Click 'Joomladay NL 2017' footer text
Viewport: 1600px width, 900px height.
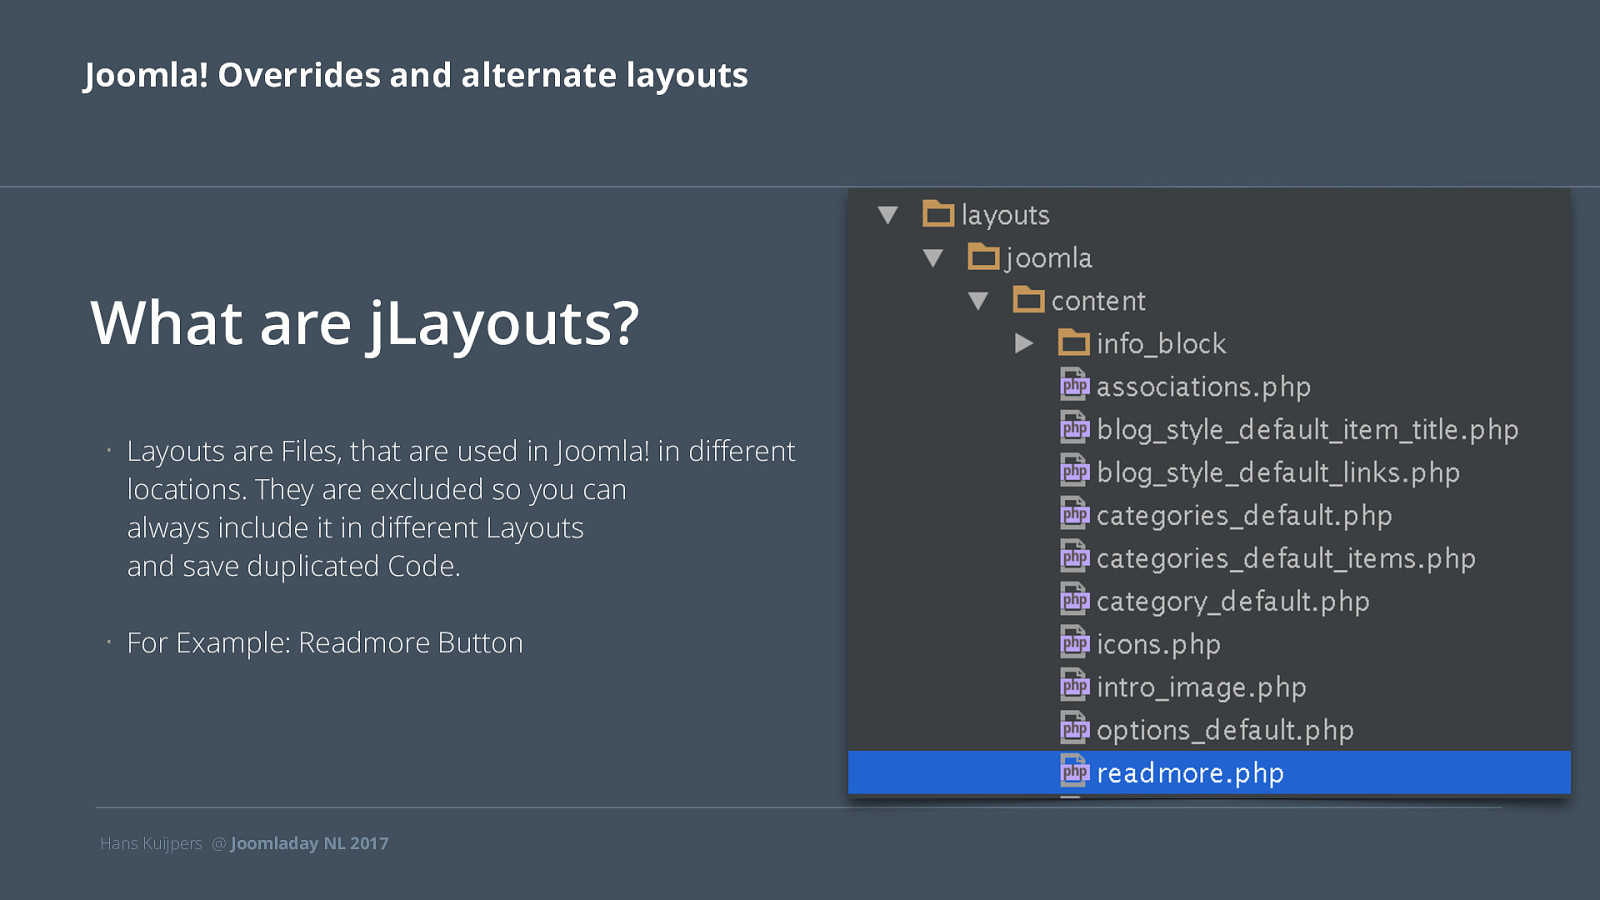coord(310,844)
